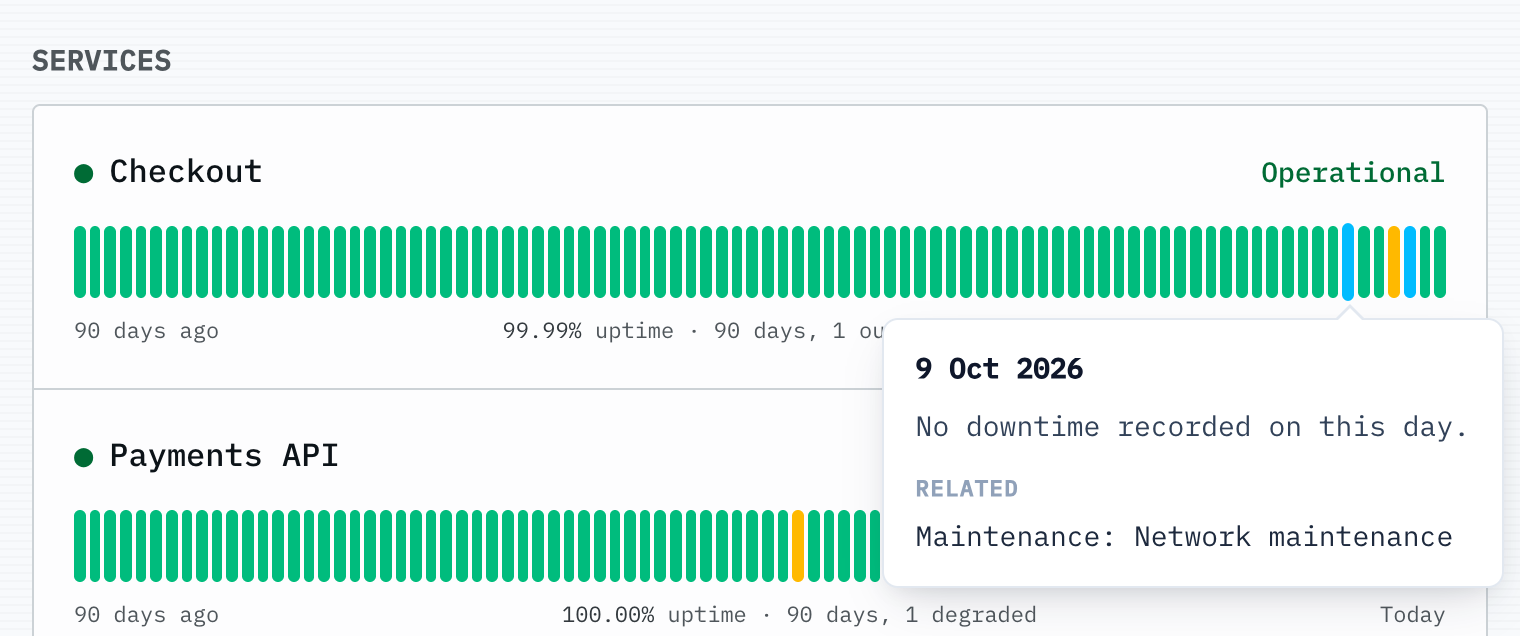Image resolution: width=1520 pixels, height=636 pixels.
Task: Select the first bar in Payments API timeline
Action: [x=80, y=546]
